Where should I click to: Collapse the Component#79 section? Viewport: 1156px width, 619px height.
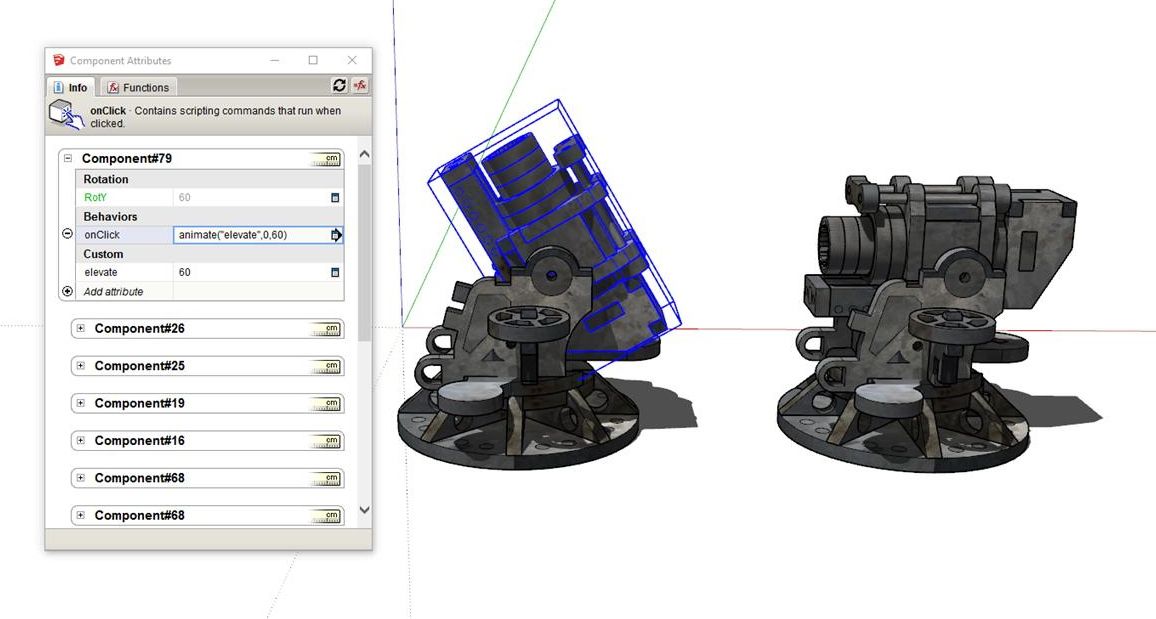tap(68, 158)
